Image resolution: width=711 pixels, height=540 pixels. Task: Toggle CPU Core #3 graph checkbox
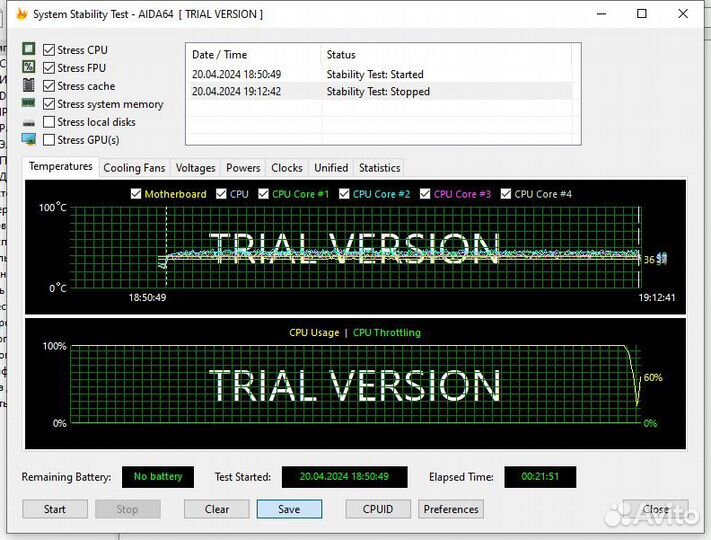pos(425,194)
